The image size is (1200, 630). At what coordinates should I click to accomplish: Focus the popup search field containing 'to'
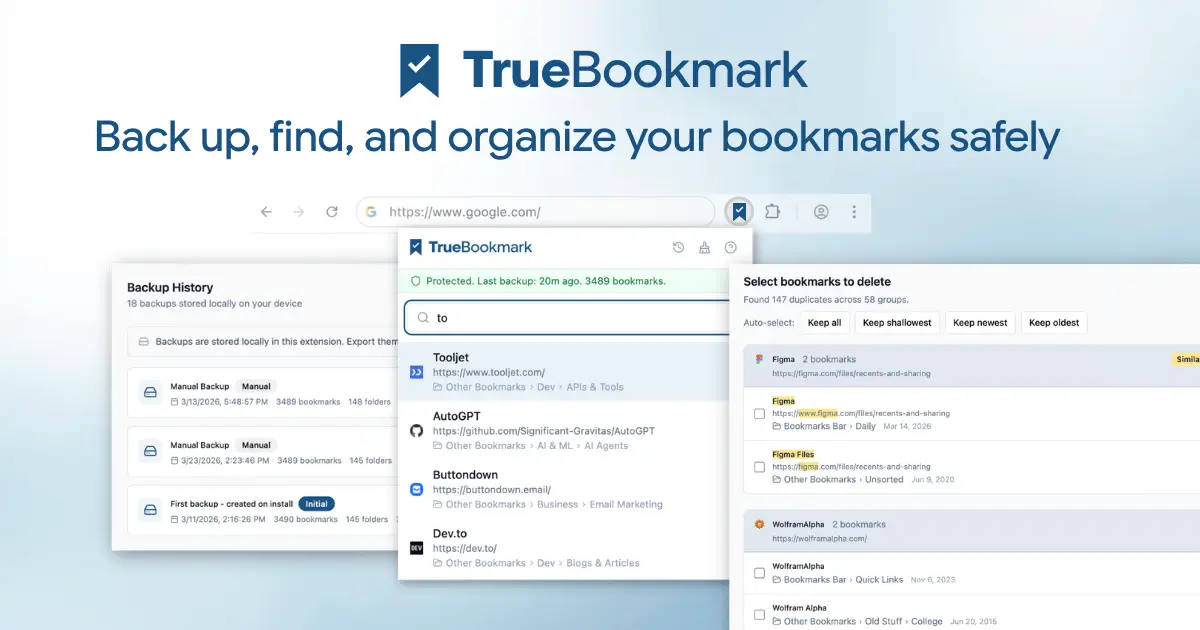(x=568, y=318)
